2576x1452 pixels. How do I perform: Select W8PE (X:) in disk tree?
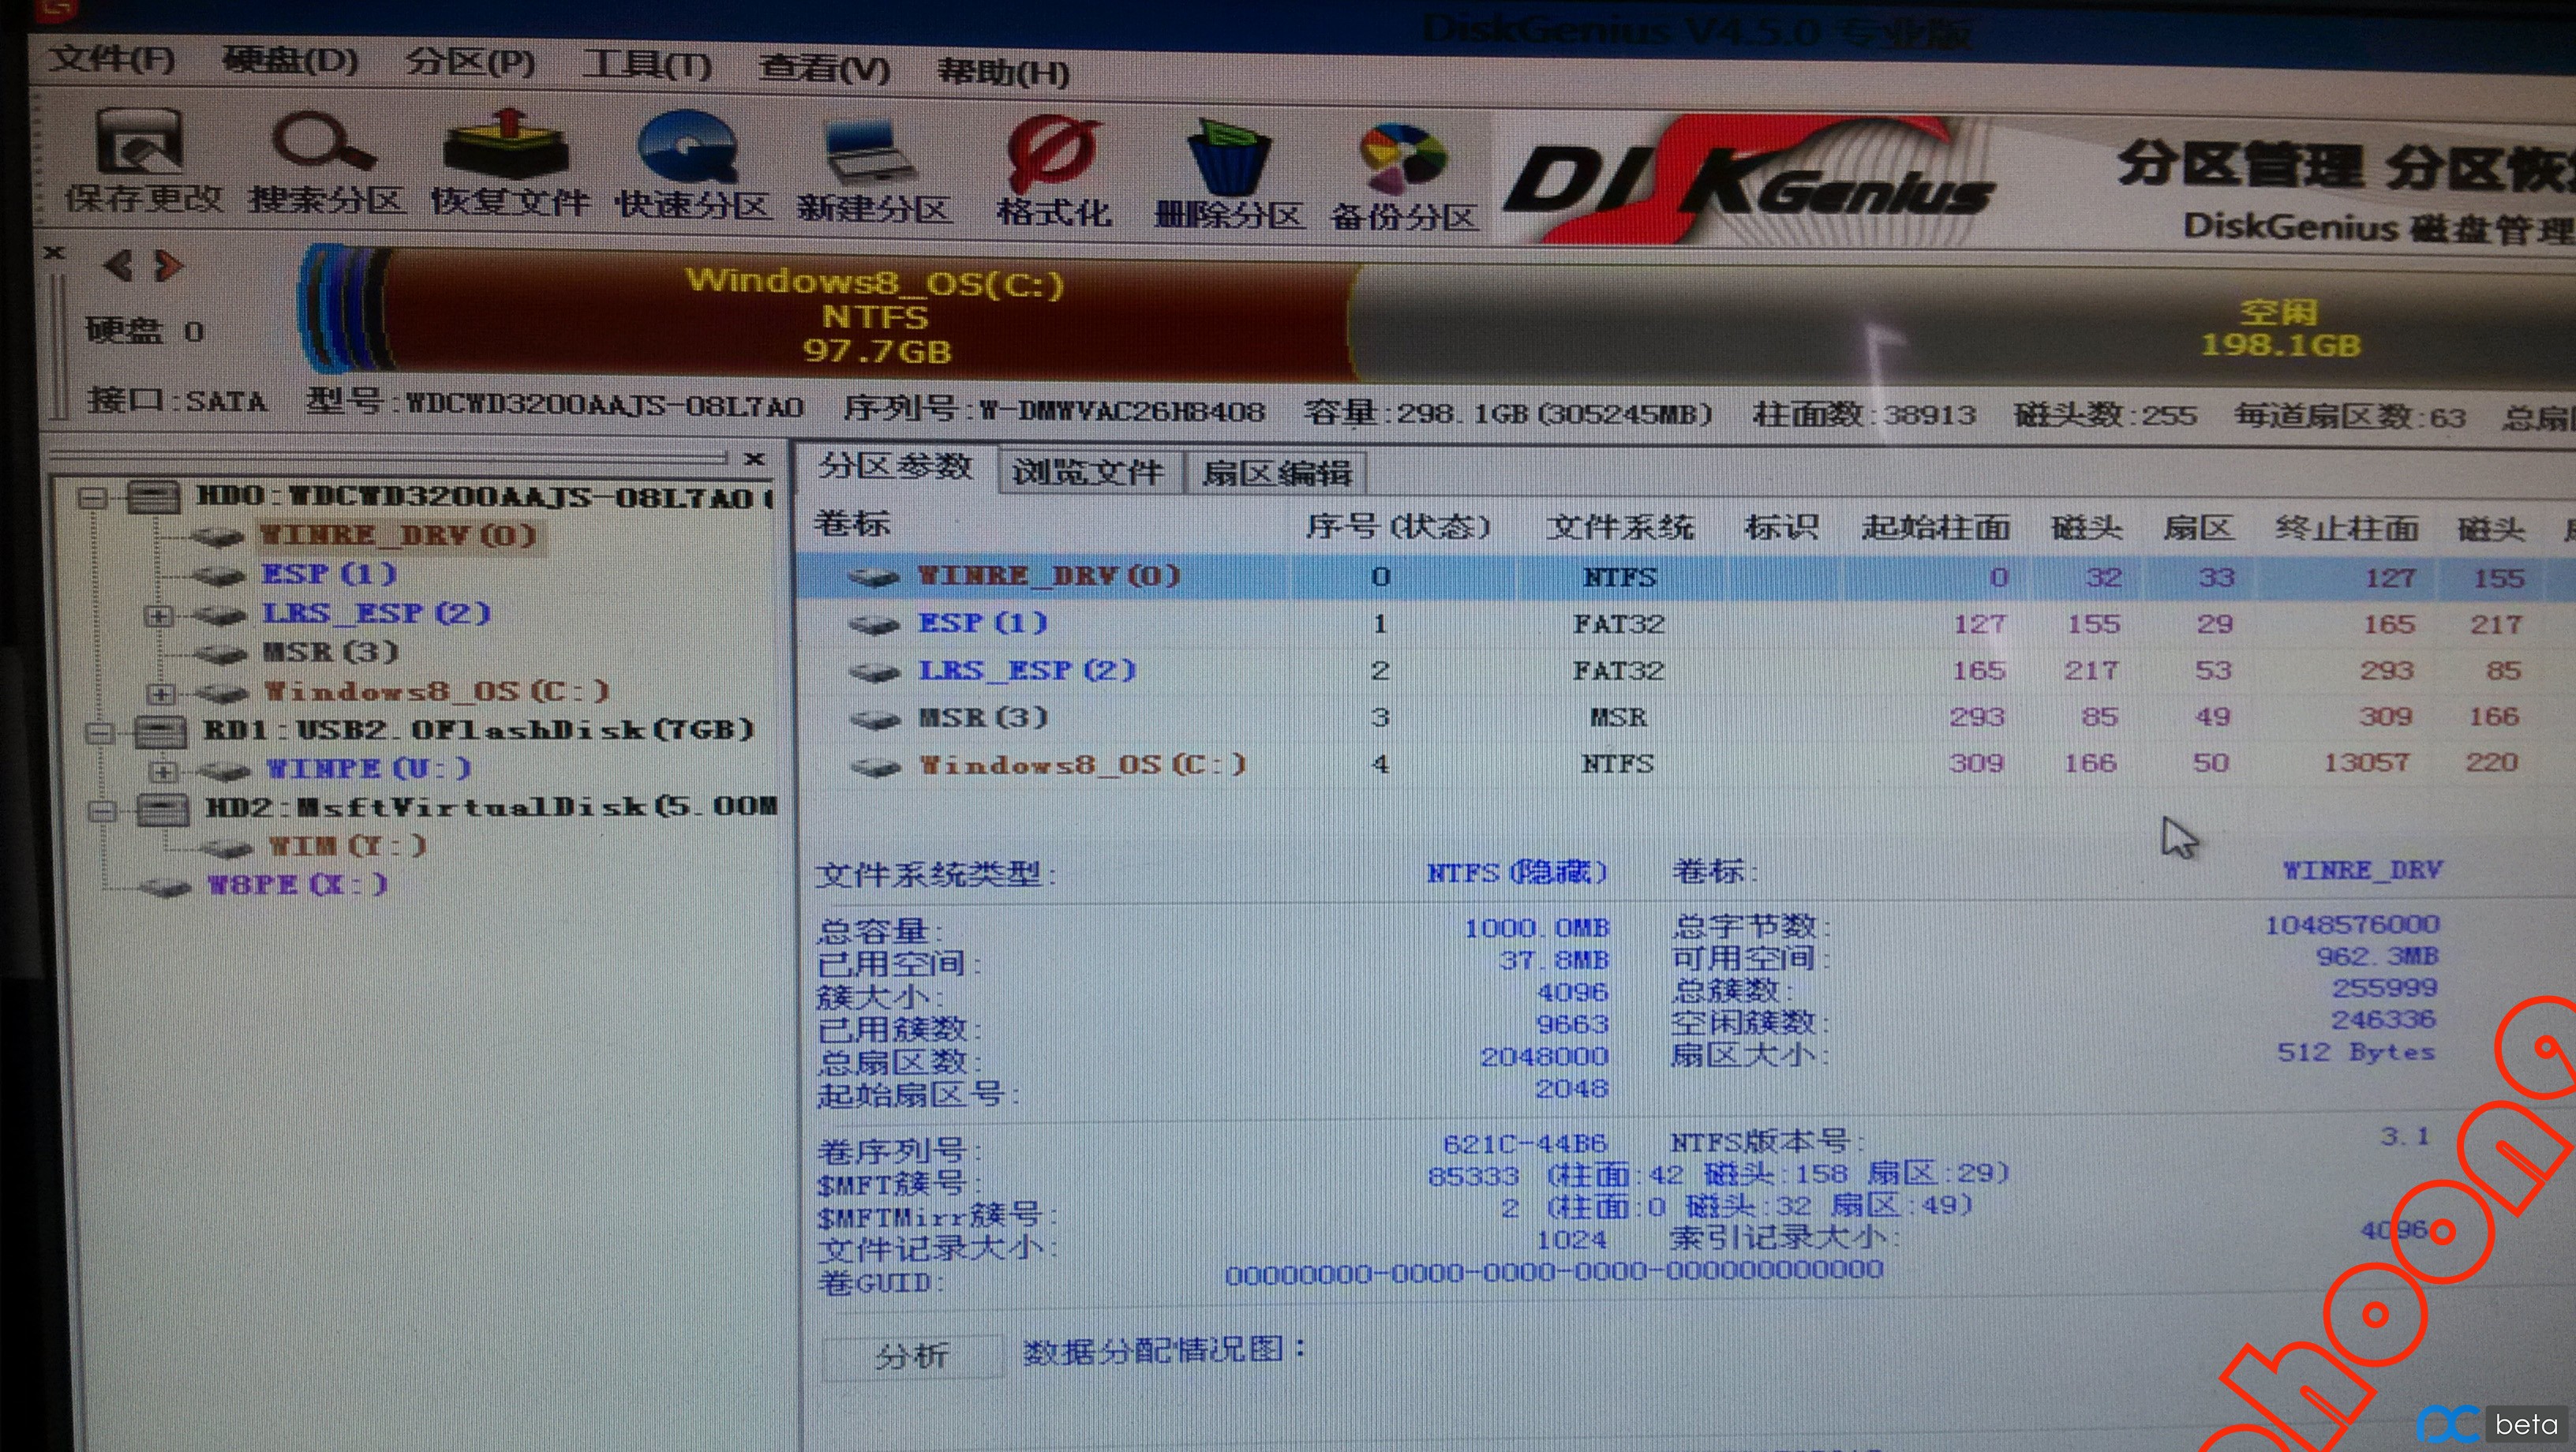(297, 886)
